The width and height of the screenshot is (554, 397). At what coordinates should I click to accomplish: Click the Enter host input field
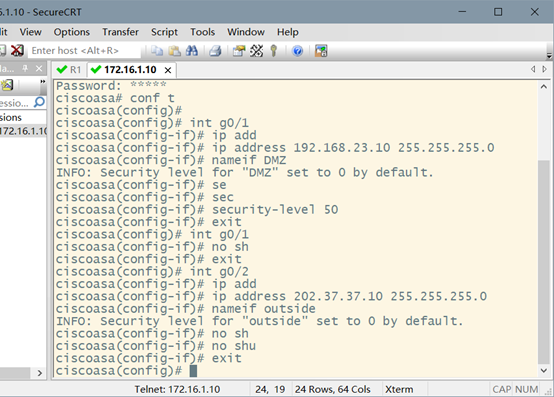point(85,51)
